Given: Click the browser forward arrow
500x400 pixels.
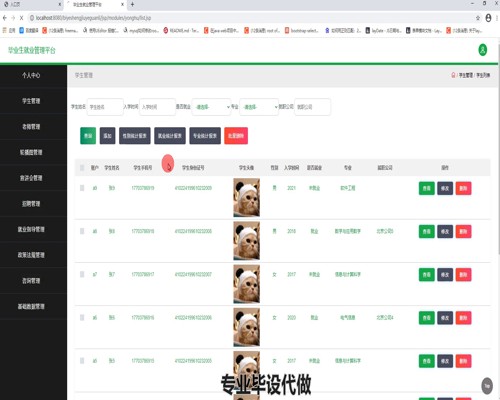Looking at the screenshot, I should pyautogui.click(x=13, y=18).
